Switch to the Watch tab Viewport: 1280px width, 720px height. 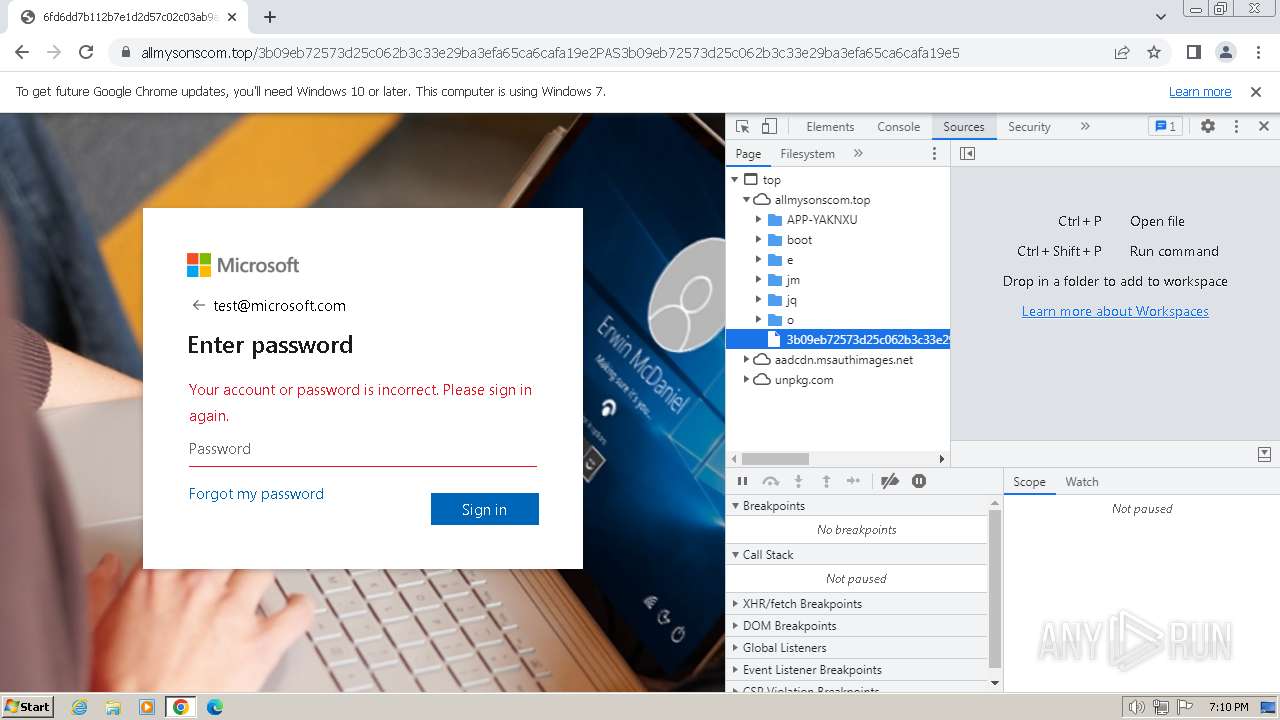(1082, 482)
